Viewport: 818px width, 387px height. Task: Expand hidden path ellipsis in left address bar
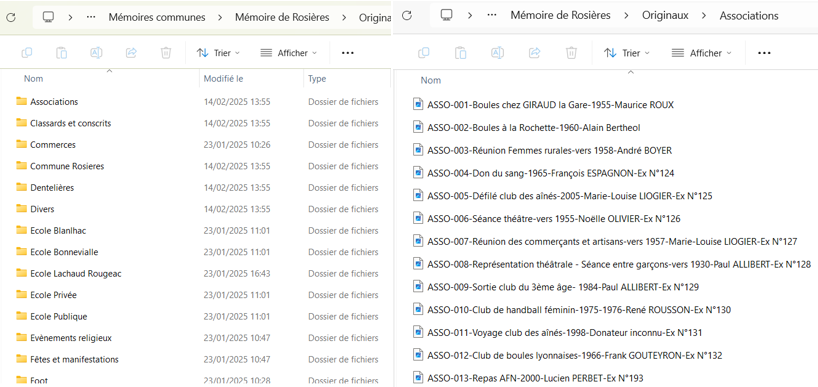[x=91, y=17]
